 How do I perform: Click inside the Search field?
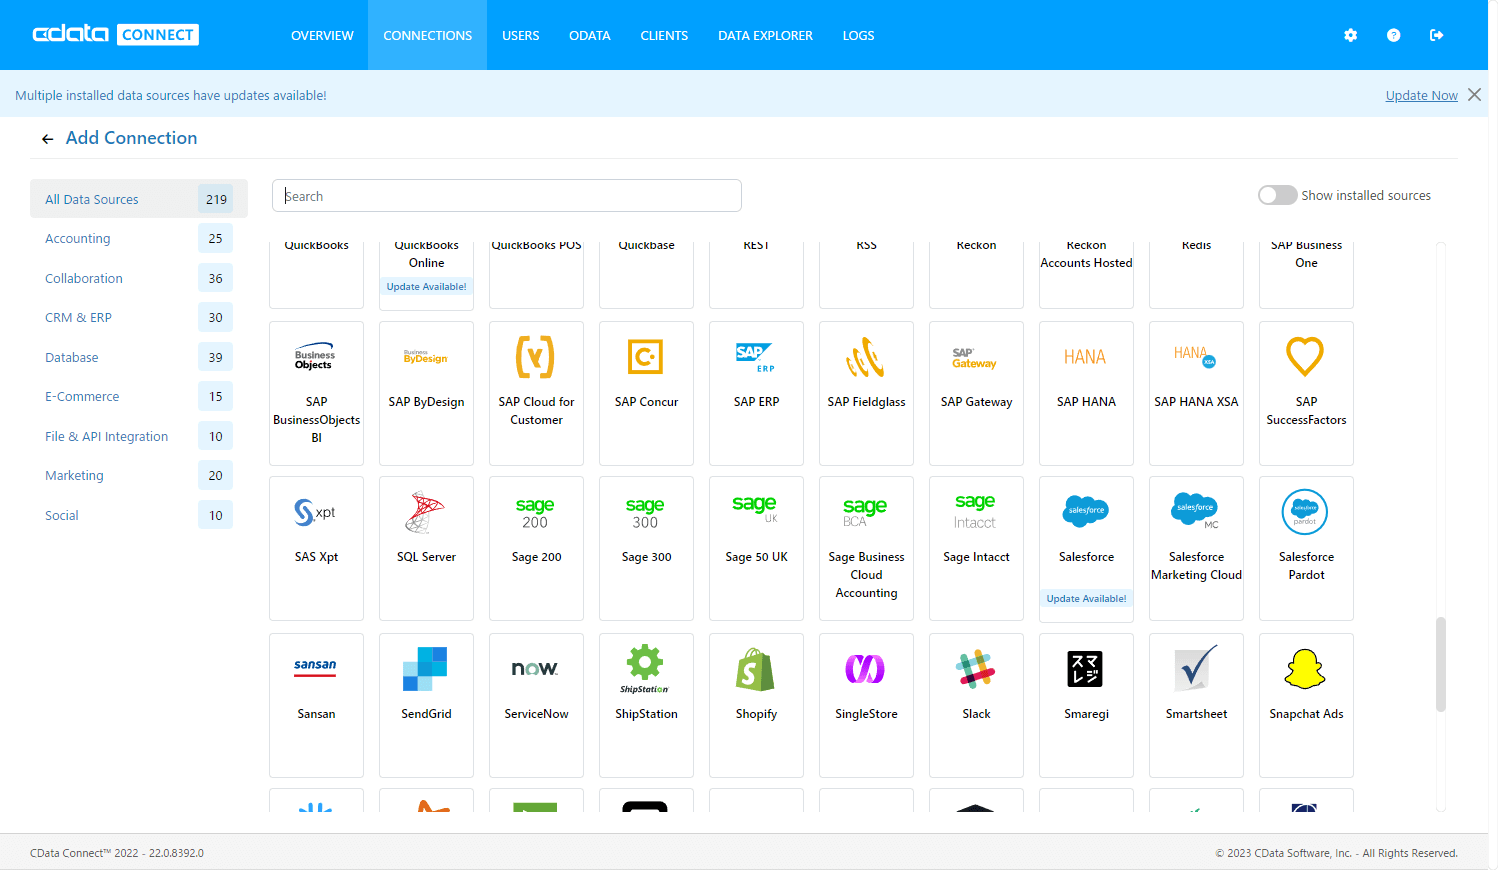coord(506,195)
